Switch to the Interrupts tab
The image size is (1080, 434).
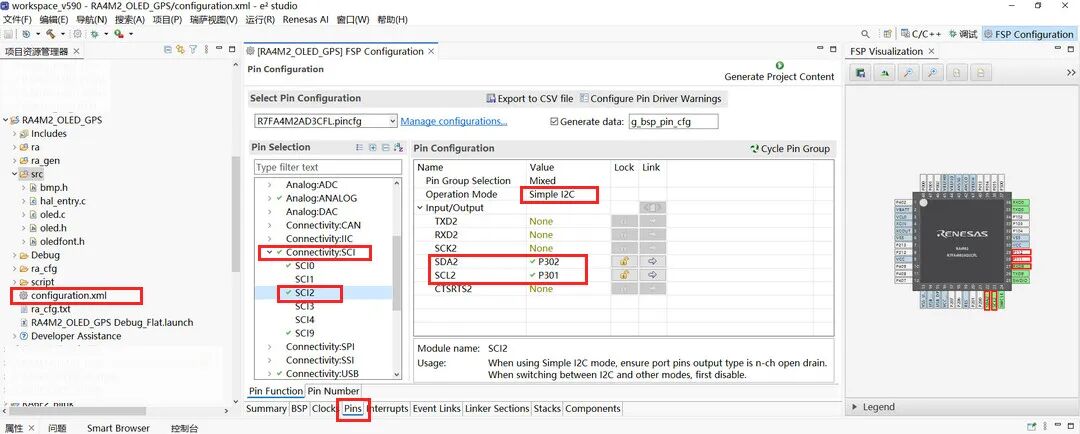pyautogui.click(x=387, y=409)
